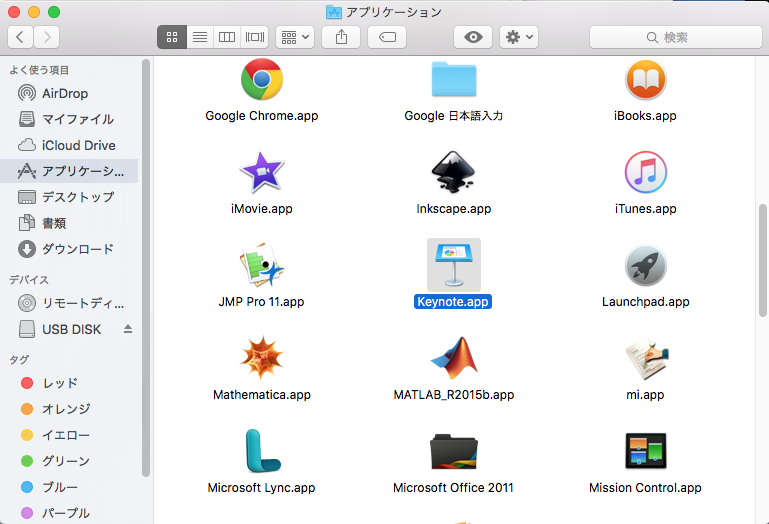Click the Edit Tags toolbar button
Viewport: 769px width, 524px height.
click(x=387, y=37)
